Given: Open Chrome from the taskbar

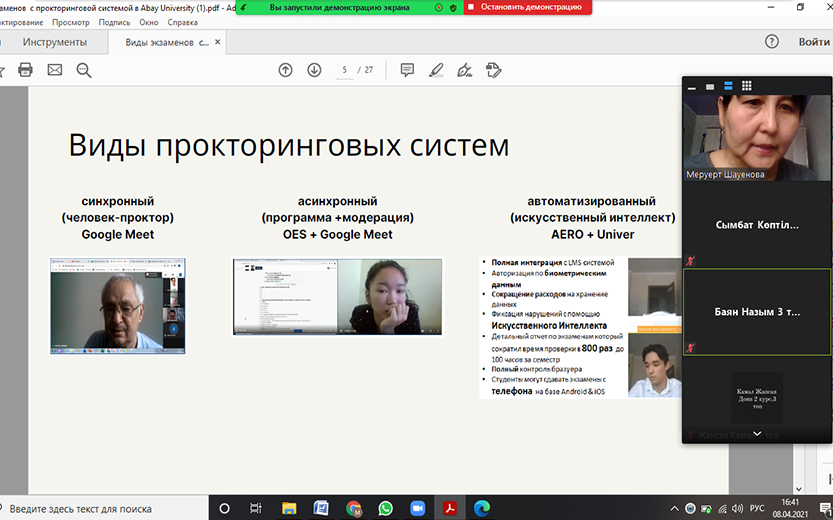Looking at the screenshot, I should pos(353,508).
